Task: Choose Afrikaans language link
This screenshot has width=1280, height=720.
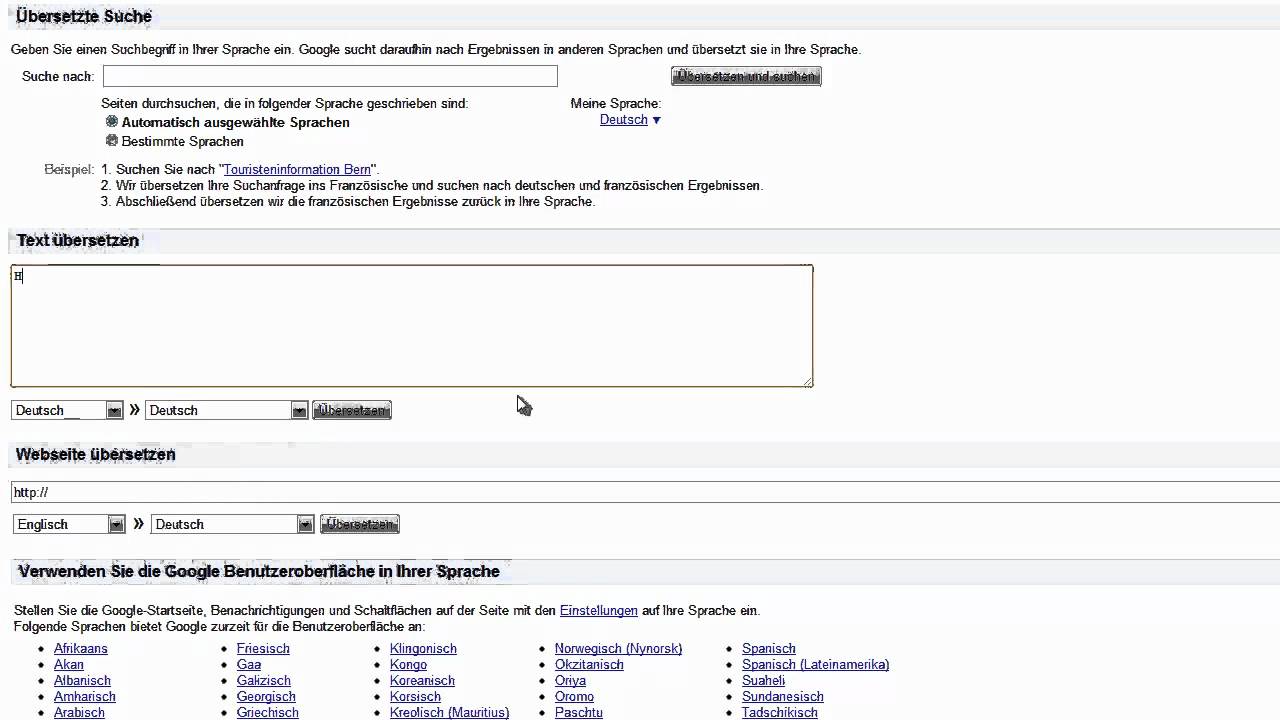Action: (81, 648)
